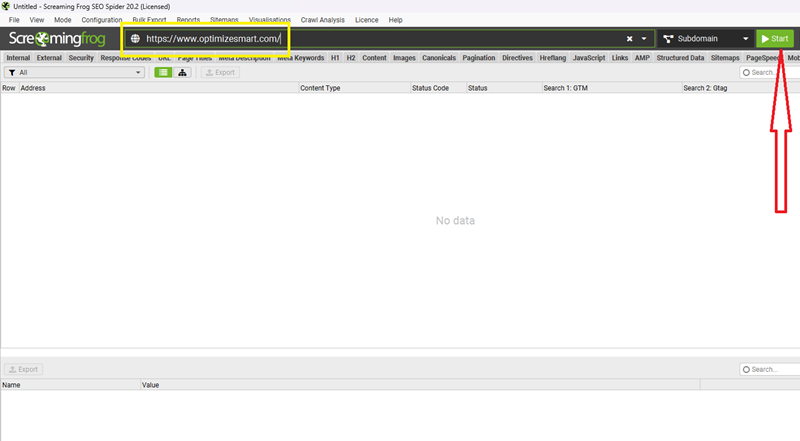Sort by the Status Code column header
Image resolution: width=800 pixels, height=441 pixels.
click(438, 88)
